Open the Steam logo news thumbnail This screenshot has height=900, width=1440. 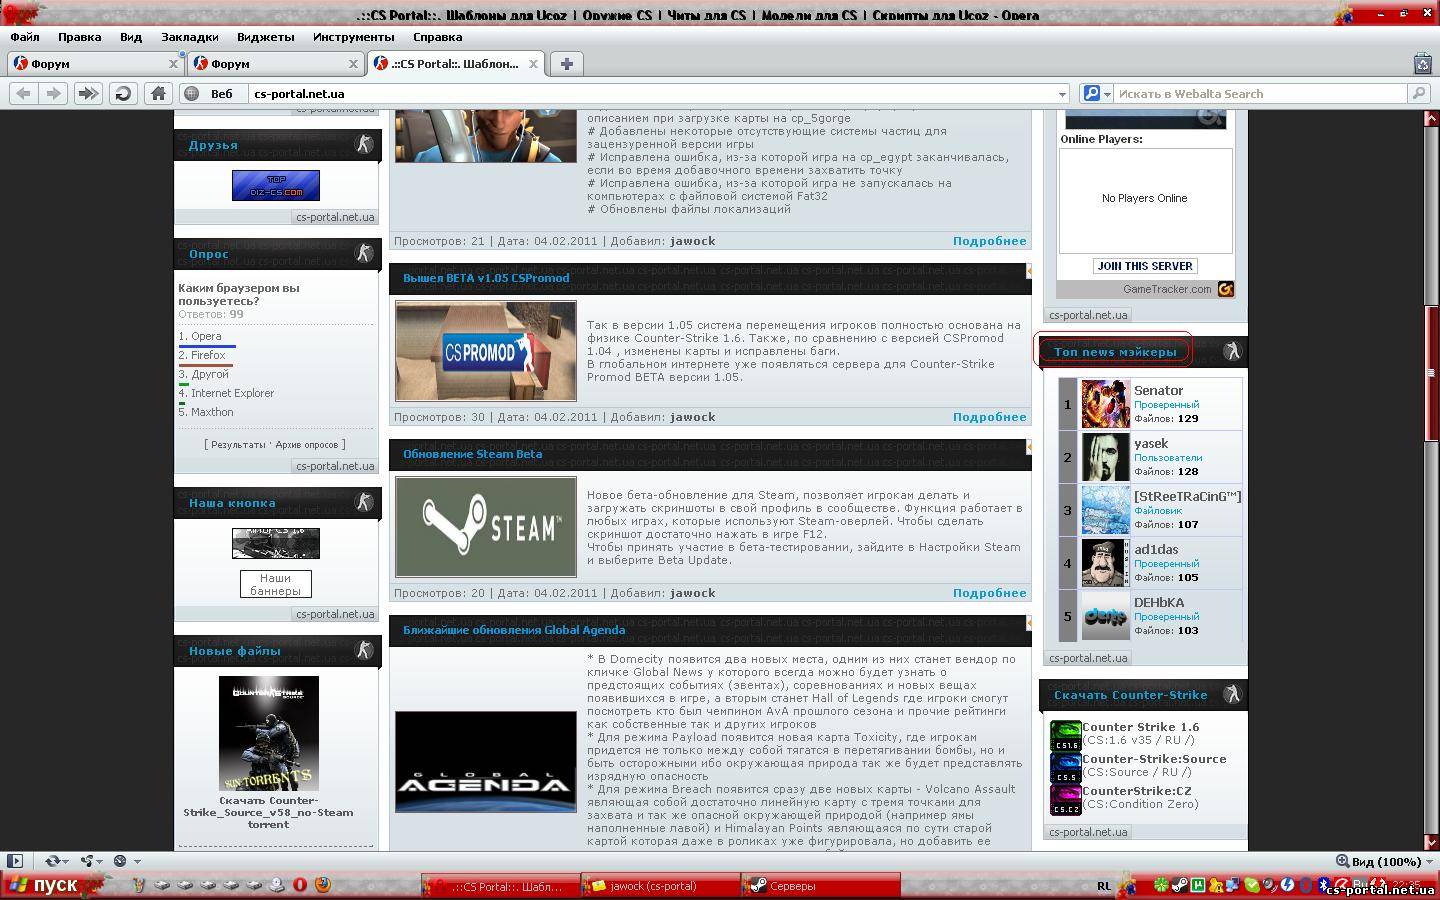point(486,527)
